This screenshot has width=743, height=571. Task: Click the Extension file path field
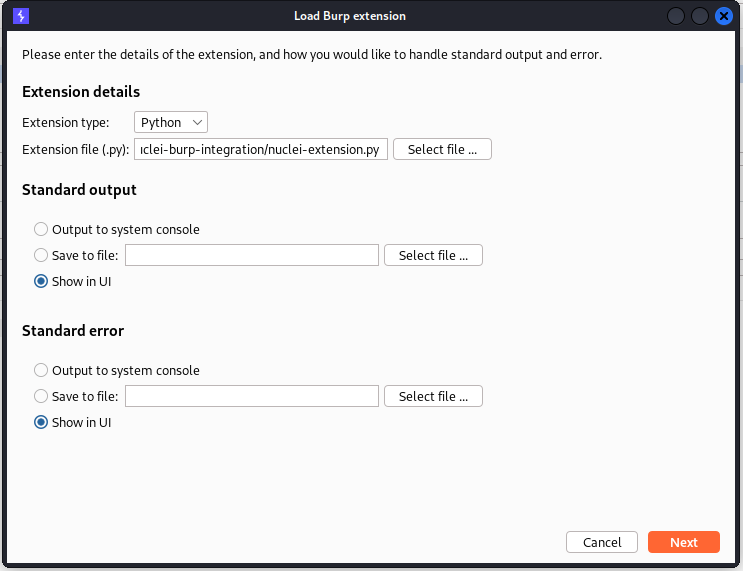(260, 150)
